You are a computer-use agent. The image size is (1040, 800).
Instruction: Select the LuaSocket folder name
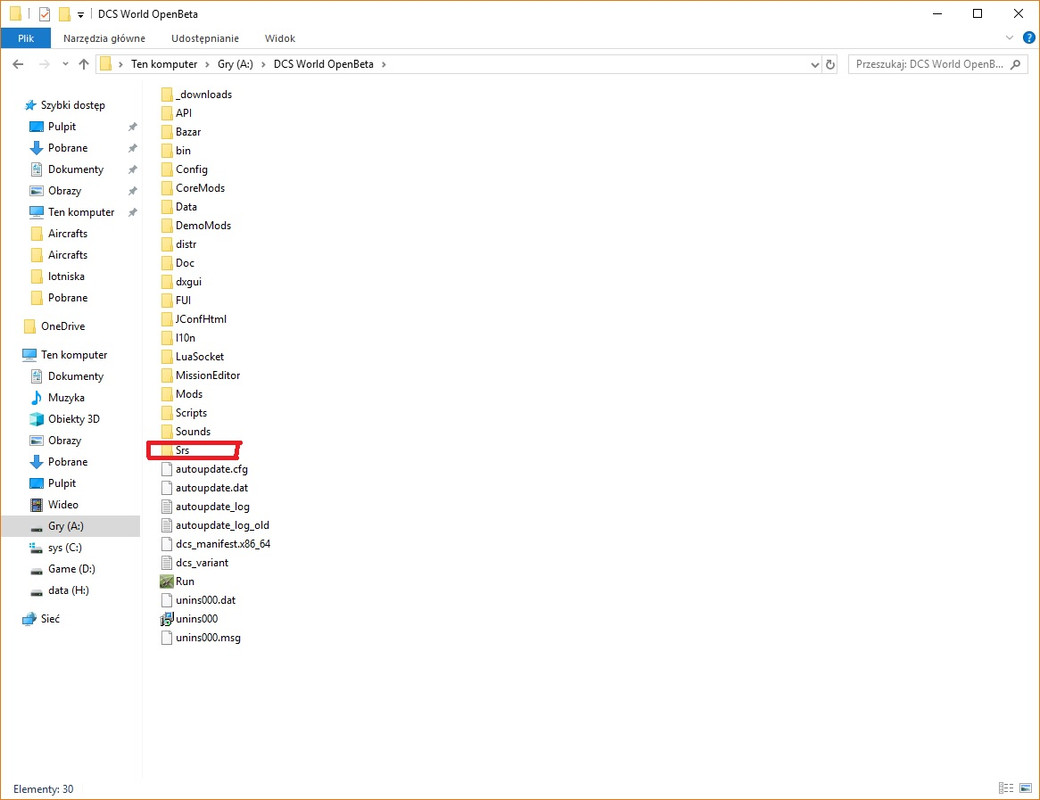pos(200,356)
